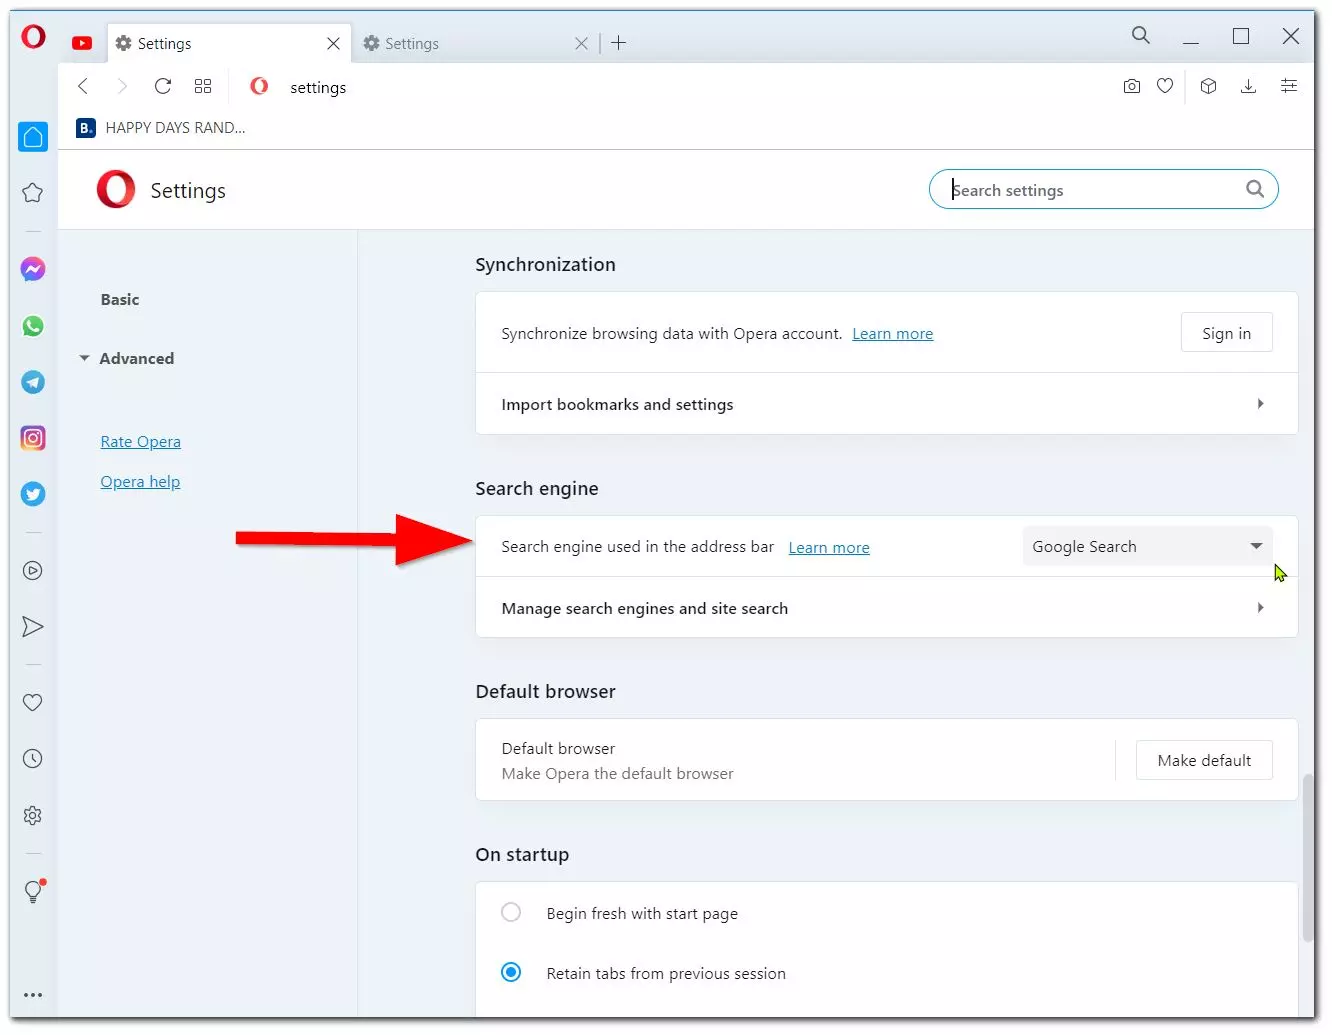This screenshot has height=1035, width=1332.
Task: Open the lightbulb tips icon in sidebar
Action: 33,891
